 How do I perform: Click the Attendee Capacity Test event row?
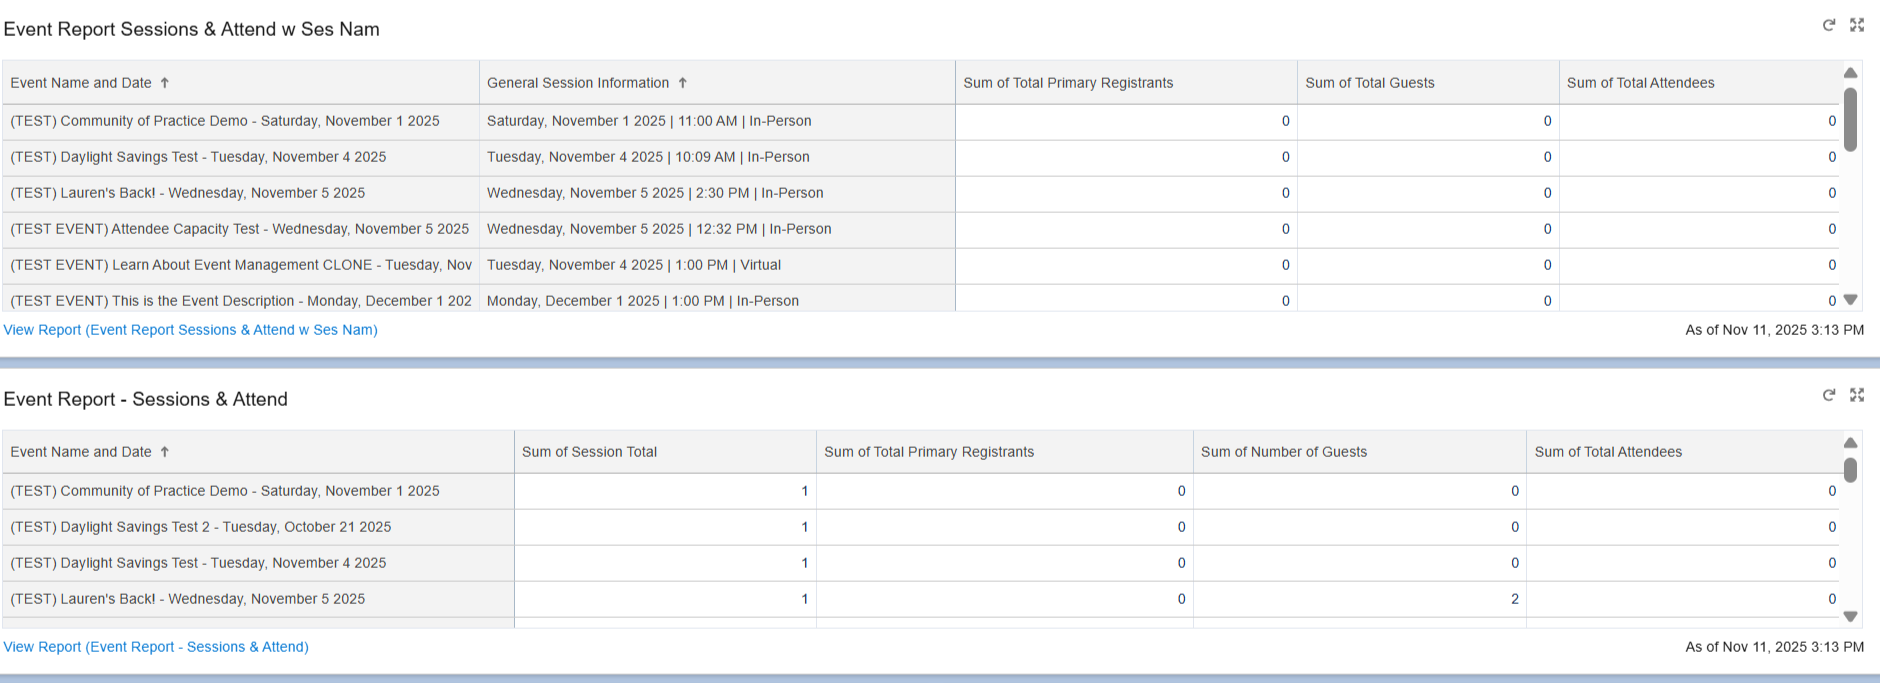point(239,229)
